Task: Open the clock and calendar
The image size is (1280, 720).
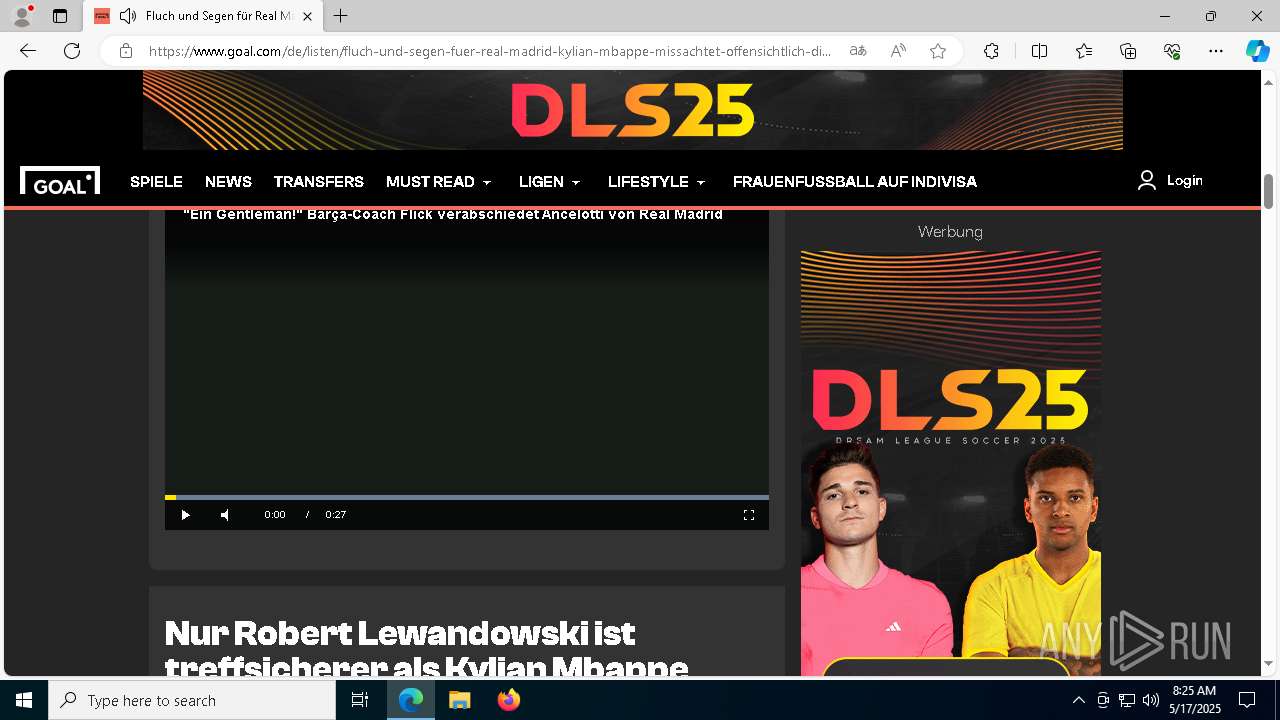Action: point(1195,700)
